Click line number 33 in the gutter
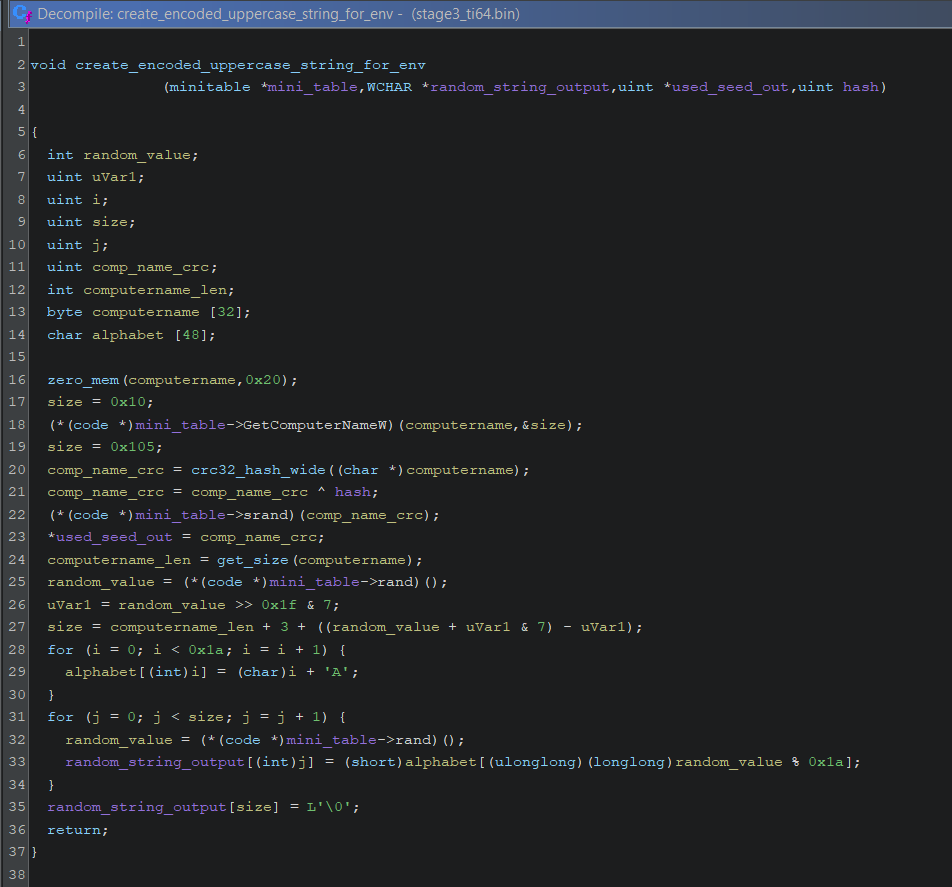 (x=21, y=762)
